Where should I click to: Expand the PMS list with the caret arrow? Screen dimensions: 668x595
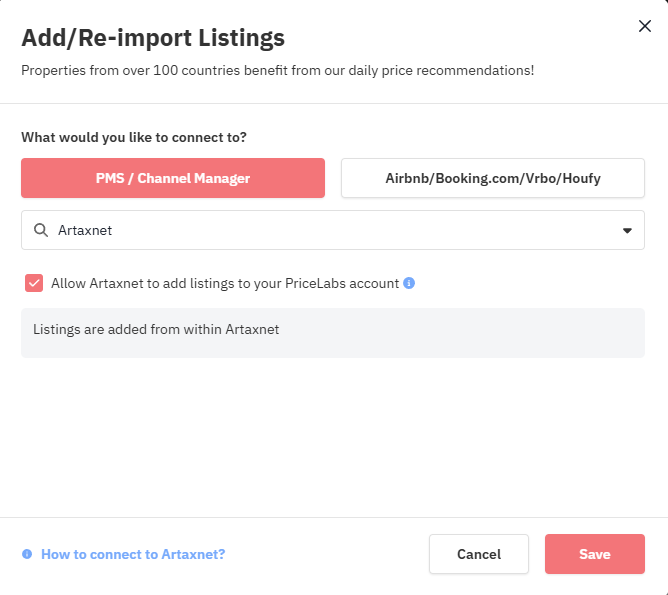627,230
